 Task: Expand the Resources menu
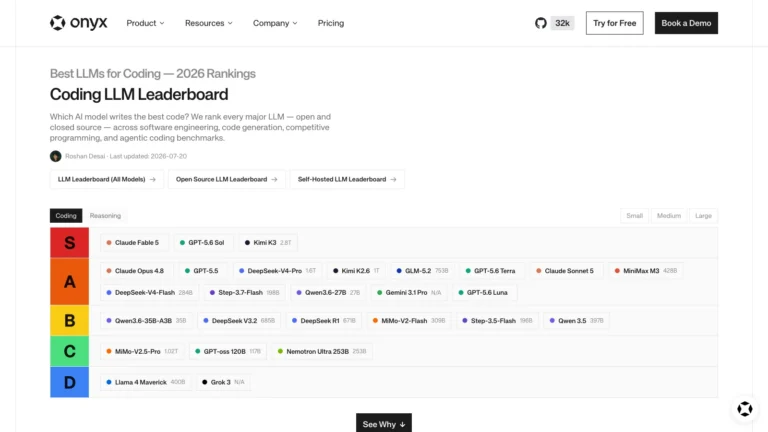[209, 23]
